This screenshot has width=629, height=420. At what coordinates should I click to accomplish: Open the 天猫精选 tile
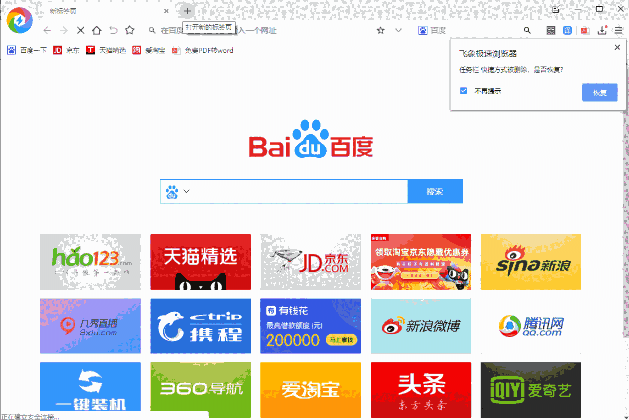[201, 262]
